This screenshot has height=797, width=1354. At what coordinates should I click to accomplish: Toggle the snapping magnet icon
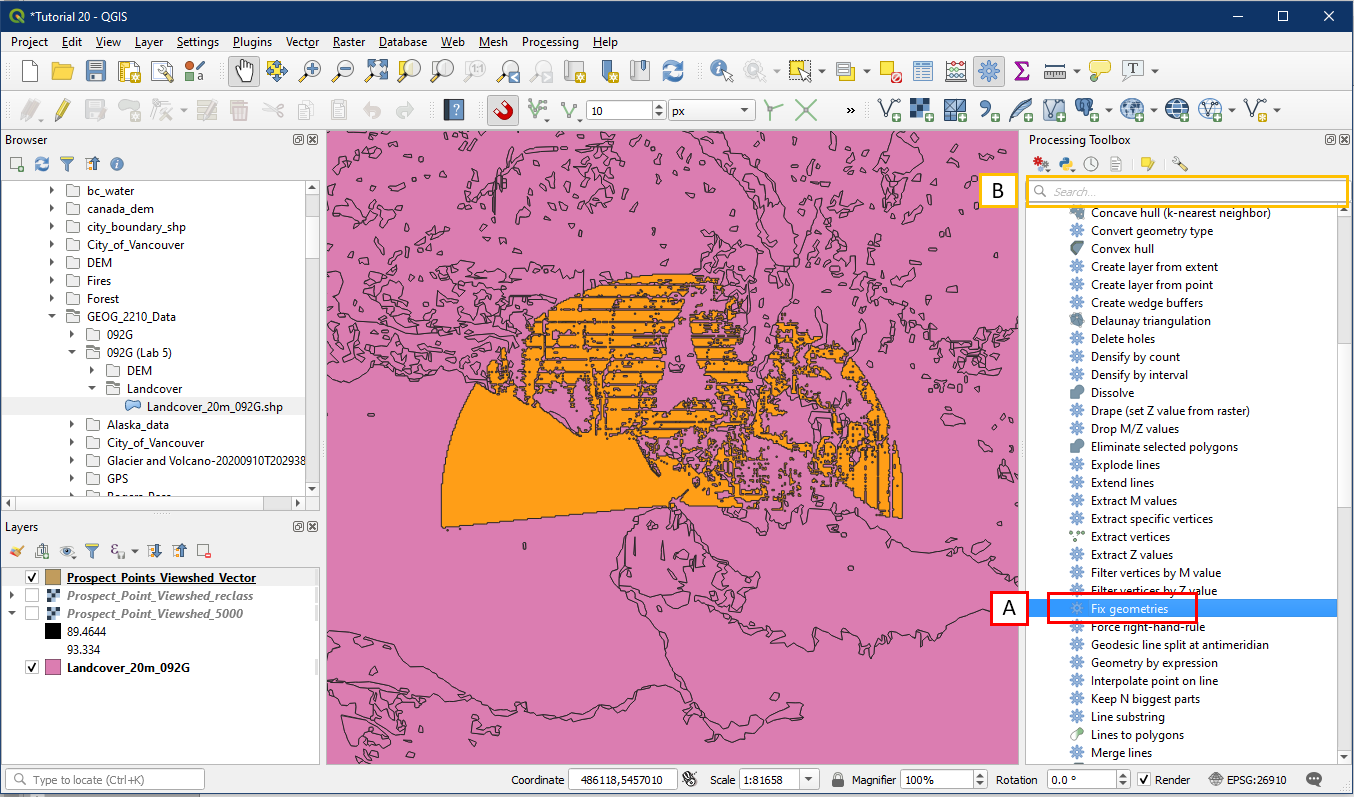pyautogui.click(x=503, y=110)
